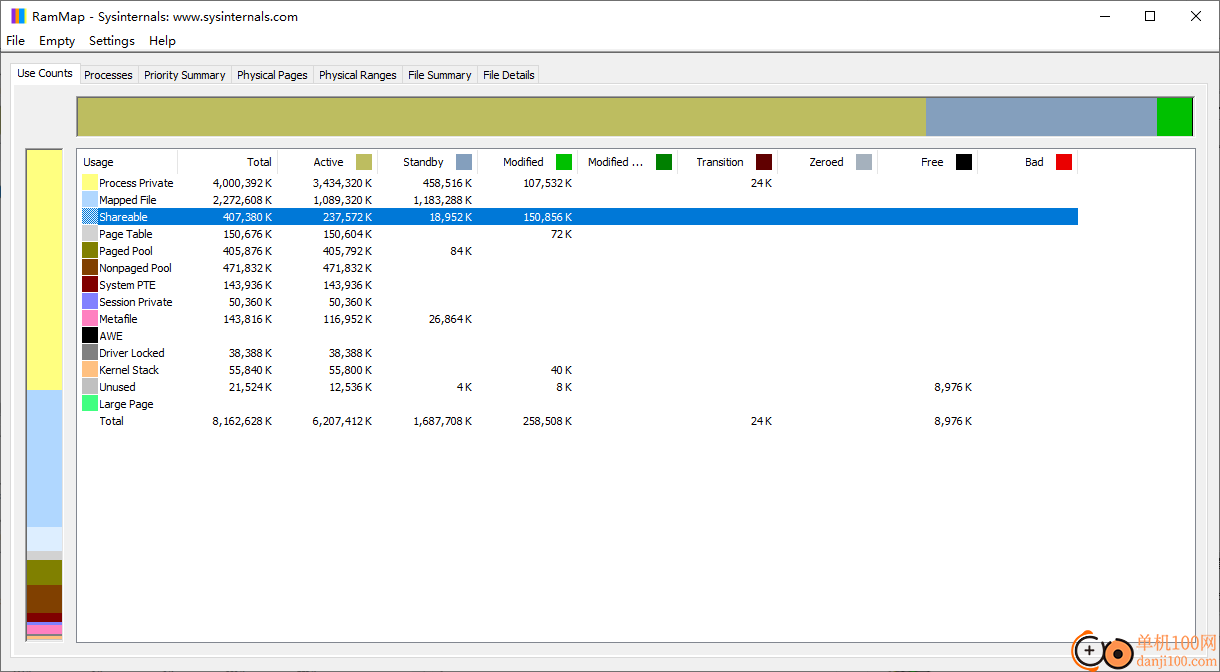
Task: Click the System PTE dark red legend square
Action: click(90, 285)
